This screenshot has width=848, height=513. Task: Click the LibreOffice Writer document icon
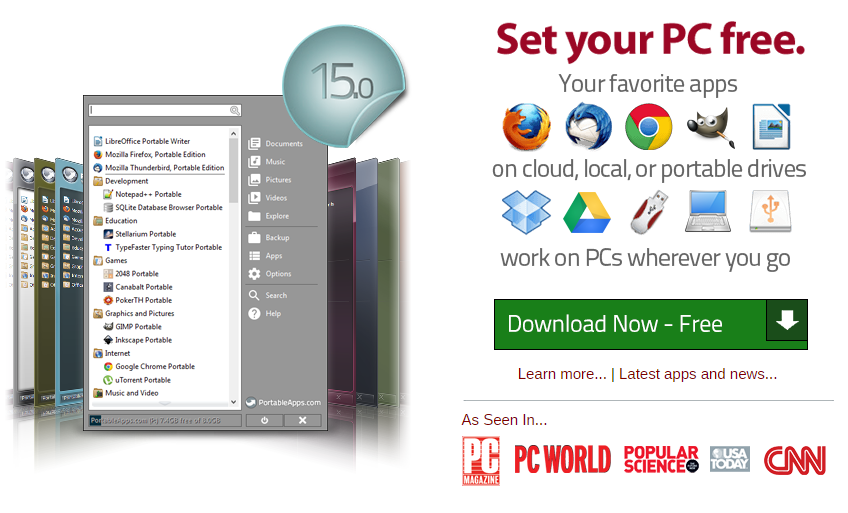coord(772,127)
